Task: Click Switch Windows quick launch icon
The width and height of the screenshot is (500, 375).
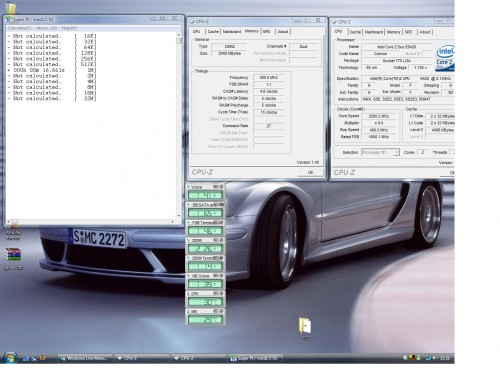Action: pos(34,359)
